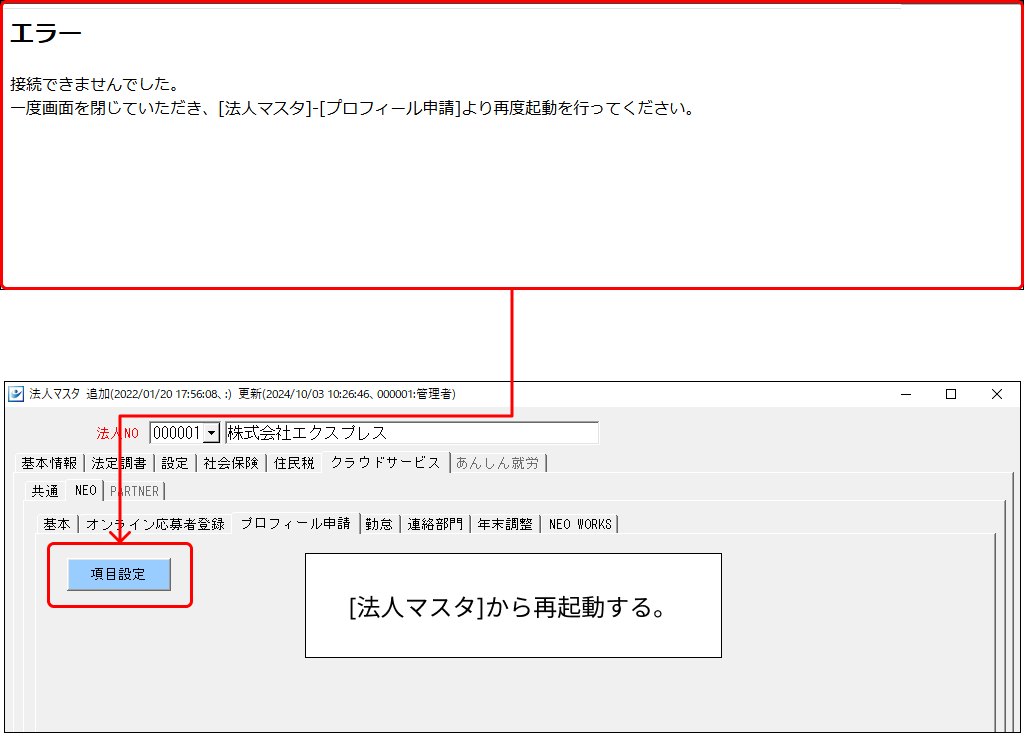The image size is (1024, 733).
Task: Switch to the 年末調整 tab
Action: (505, 524)
